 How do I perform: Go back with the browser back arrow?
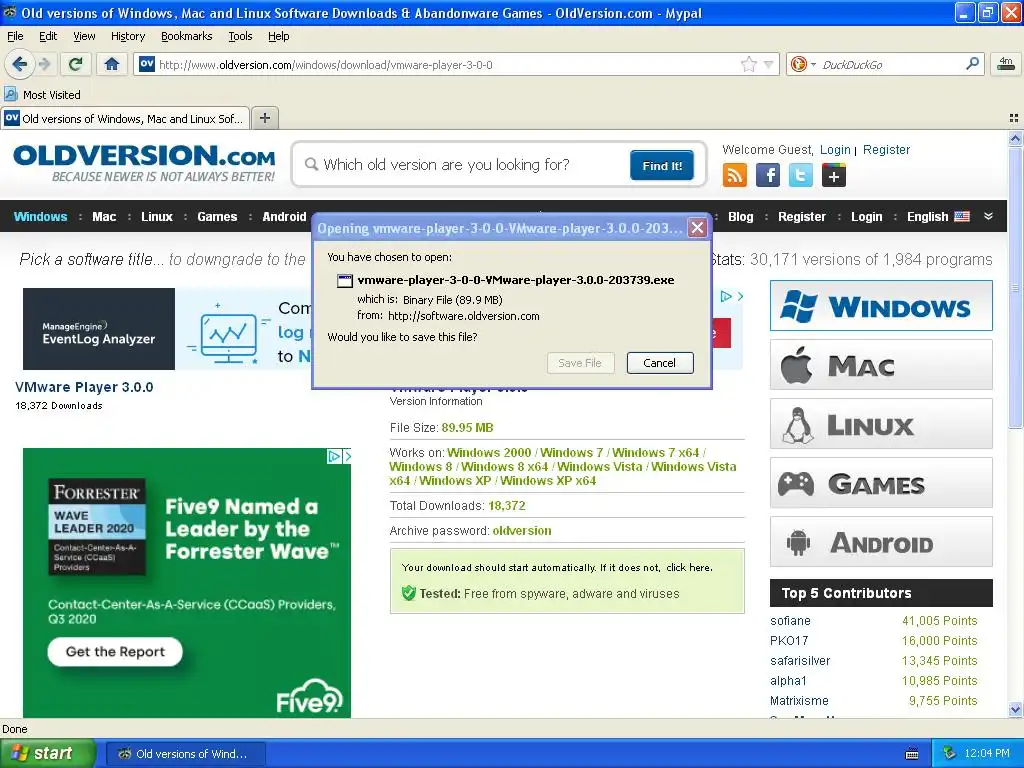tap(19, 64)
